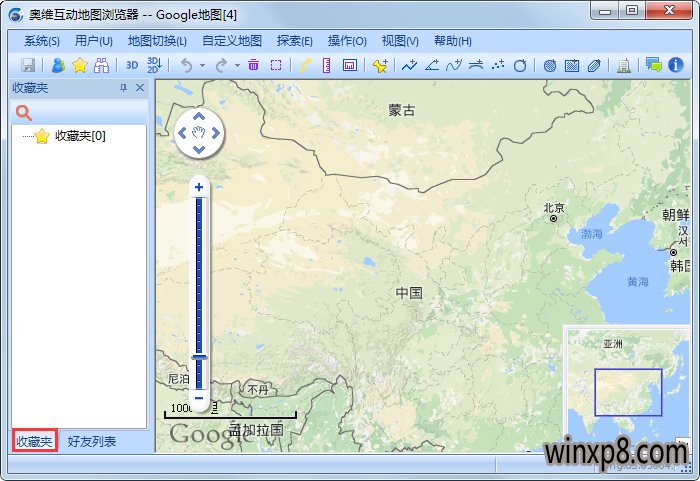Viewport: 700px width, 481px height.
Task: Open the 视图(V) menu
Action: point(400,41)
